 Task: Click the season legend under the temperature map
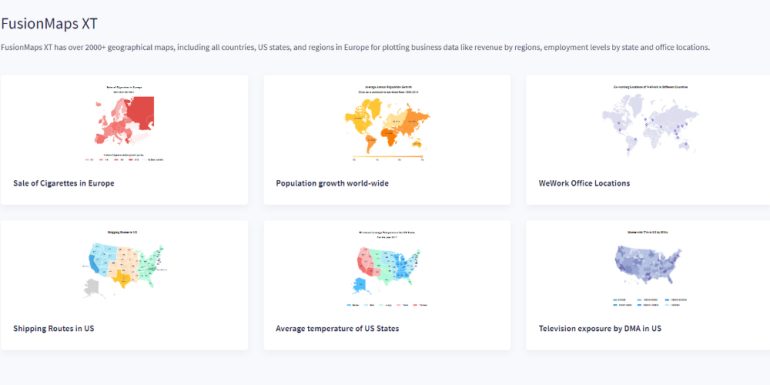387,305
